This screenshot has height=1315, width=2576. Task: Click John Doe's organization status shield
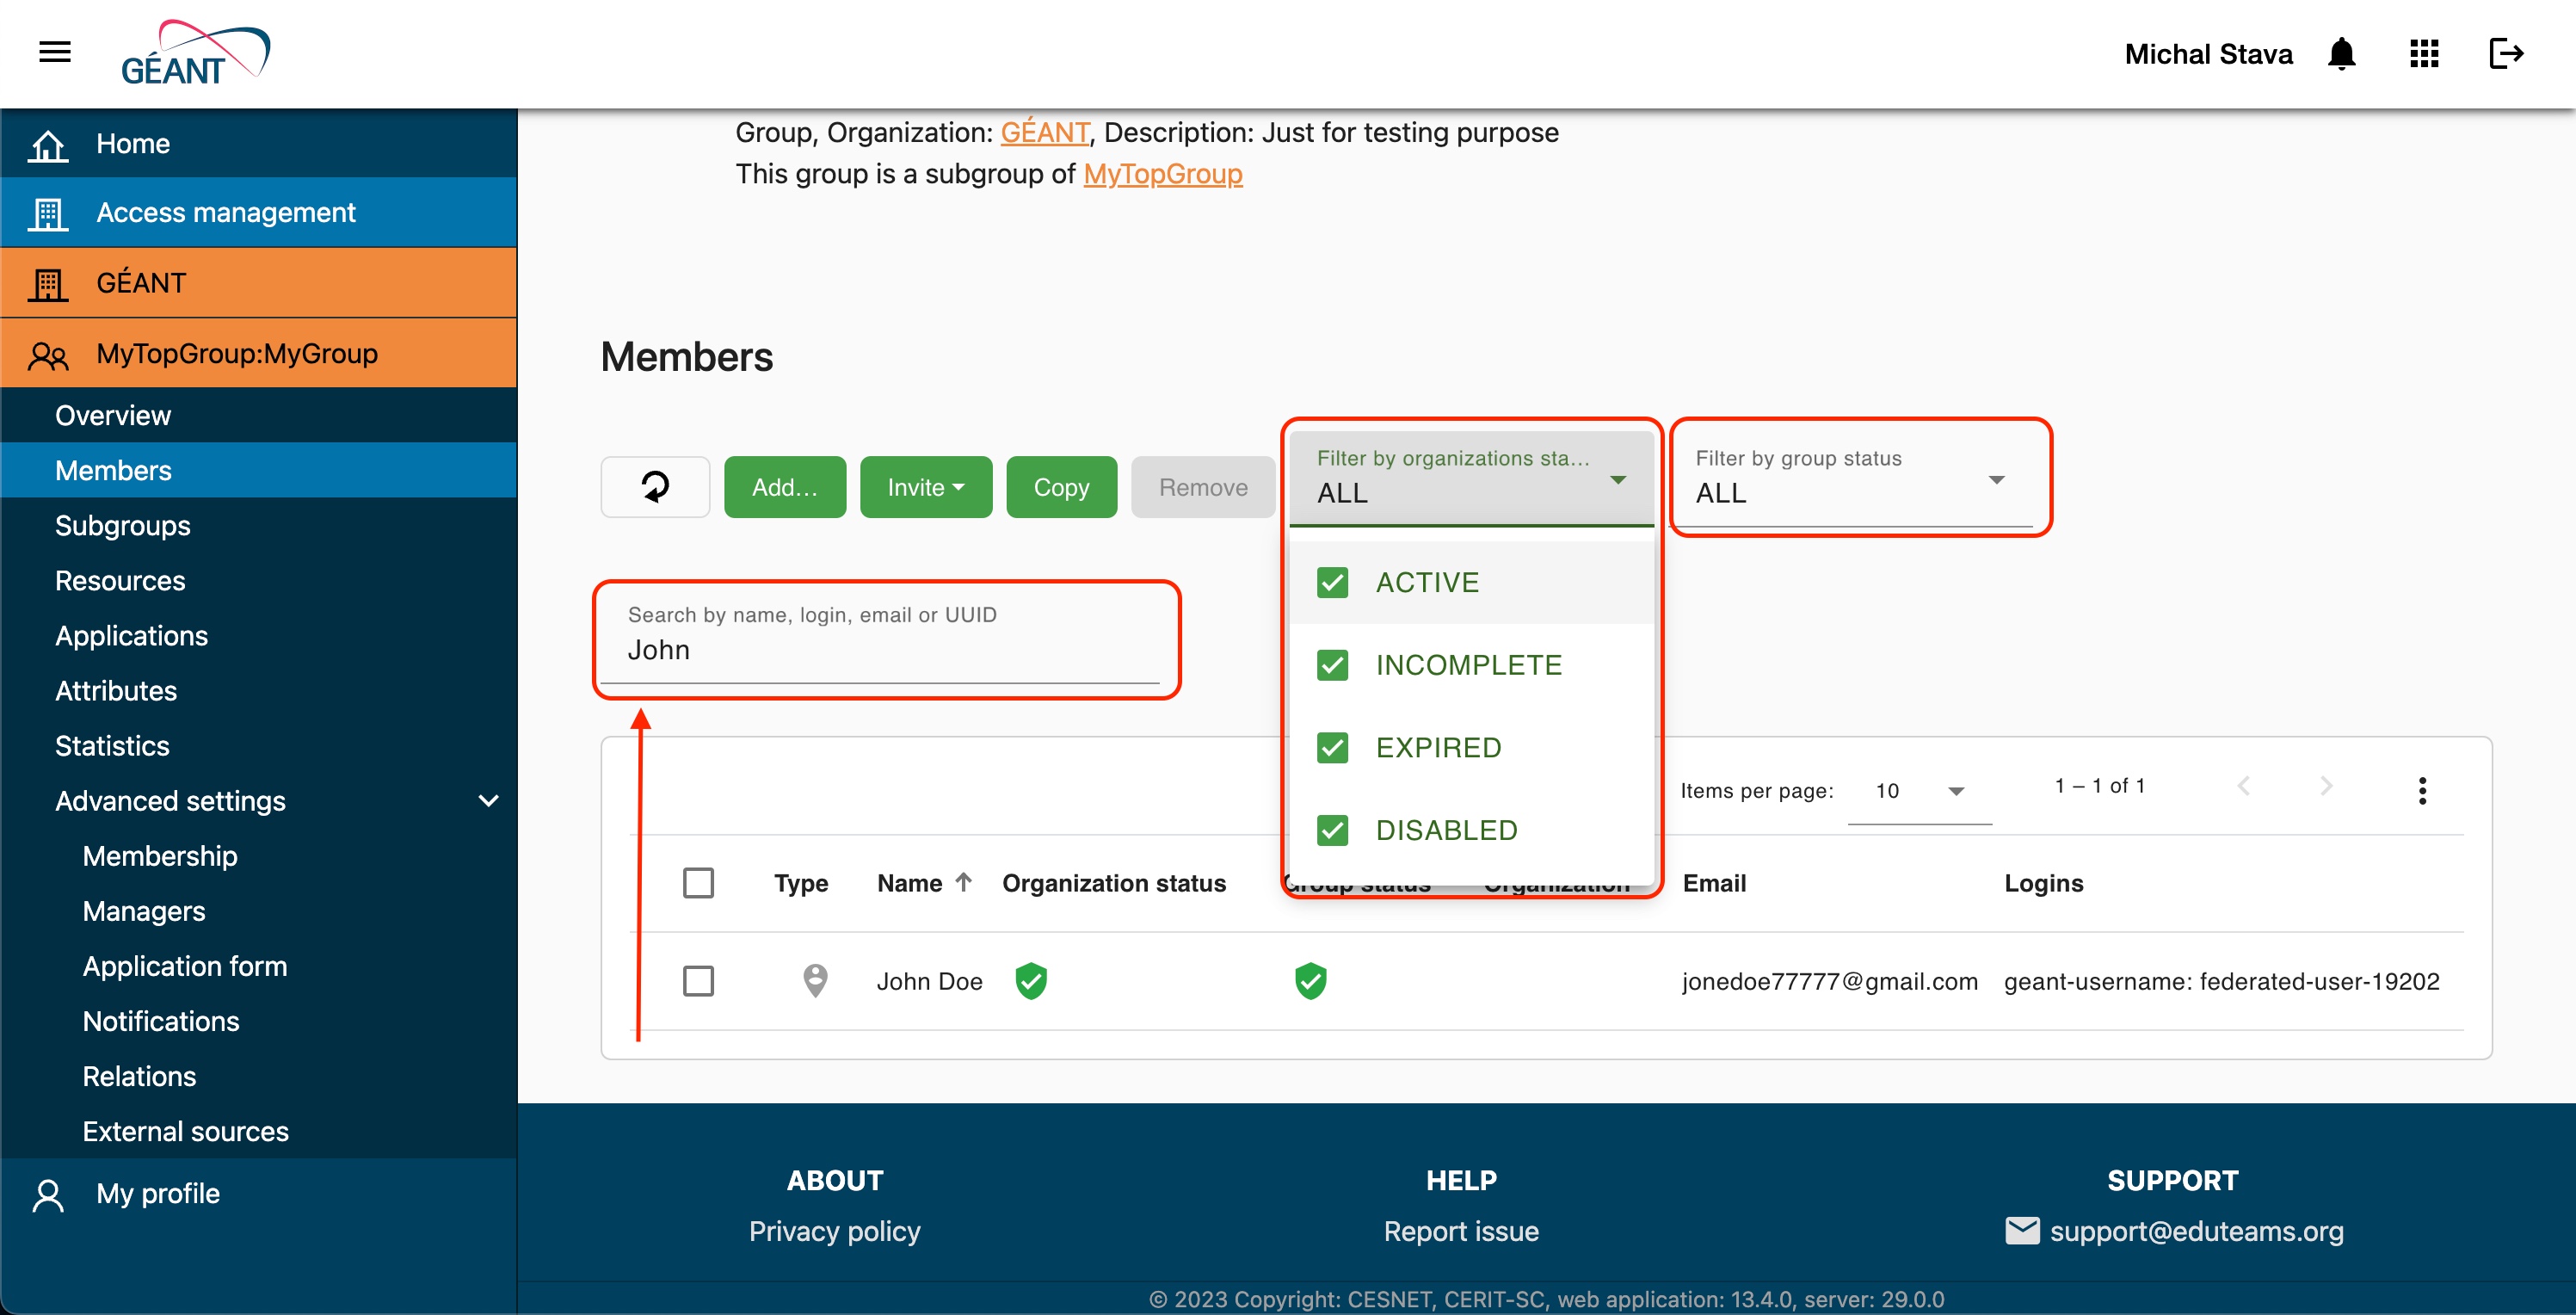pyautogui.click(x=1031, y=981)
